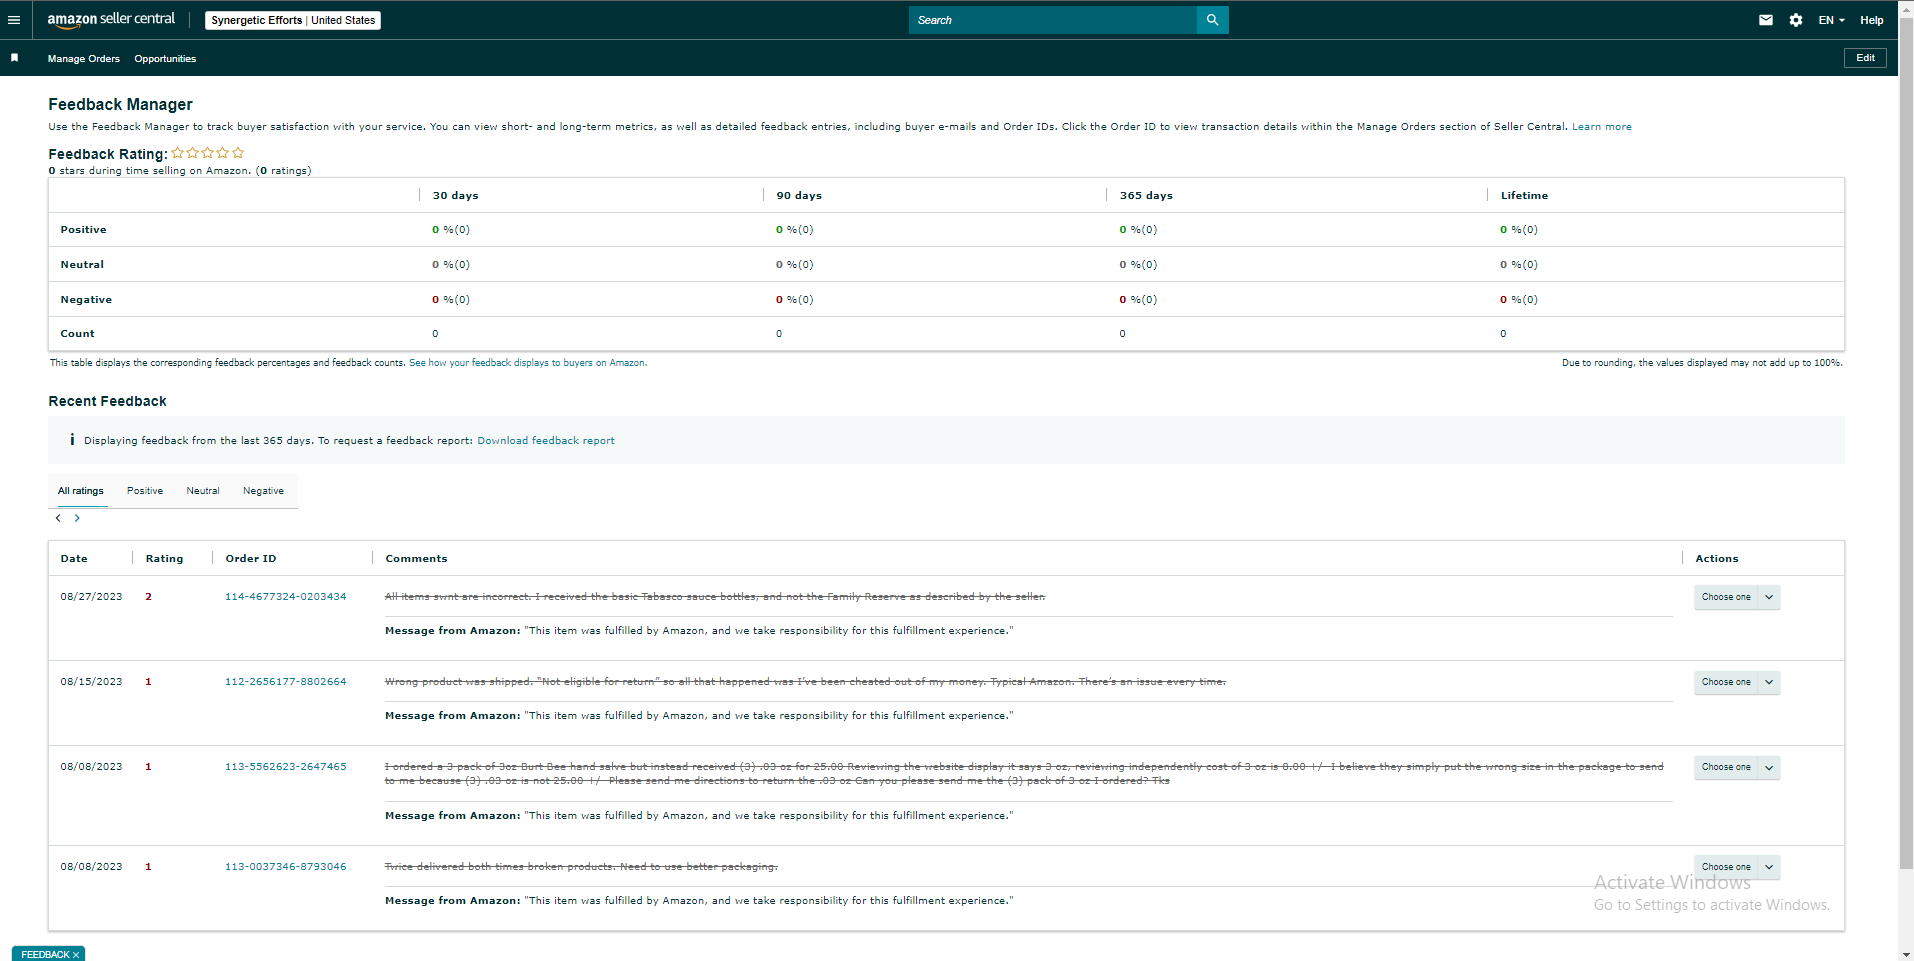Switch to the Negative tab
Image resolution: width=1914 pixels, height=961 pixels.
pos(263,491)
